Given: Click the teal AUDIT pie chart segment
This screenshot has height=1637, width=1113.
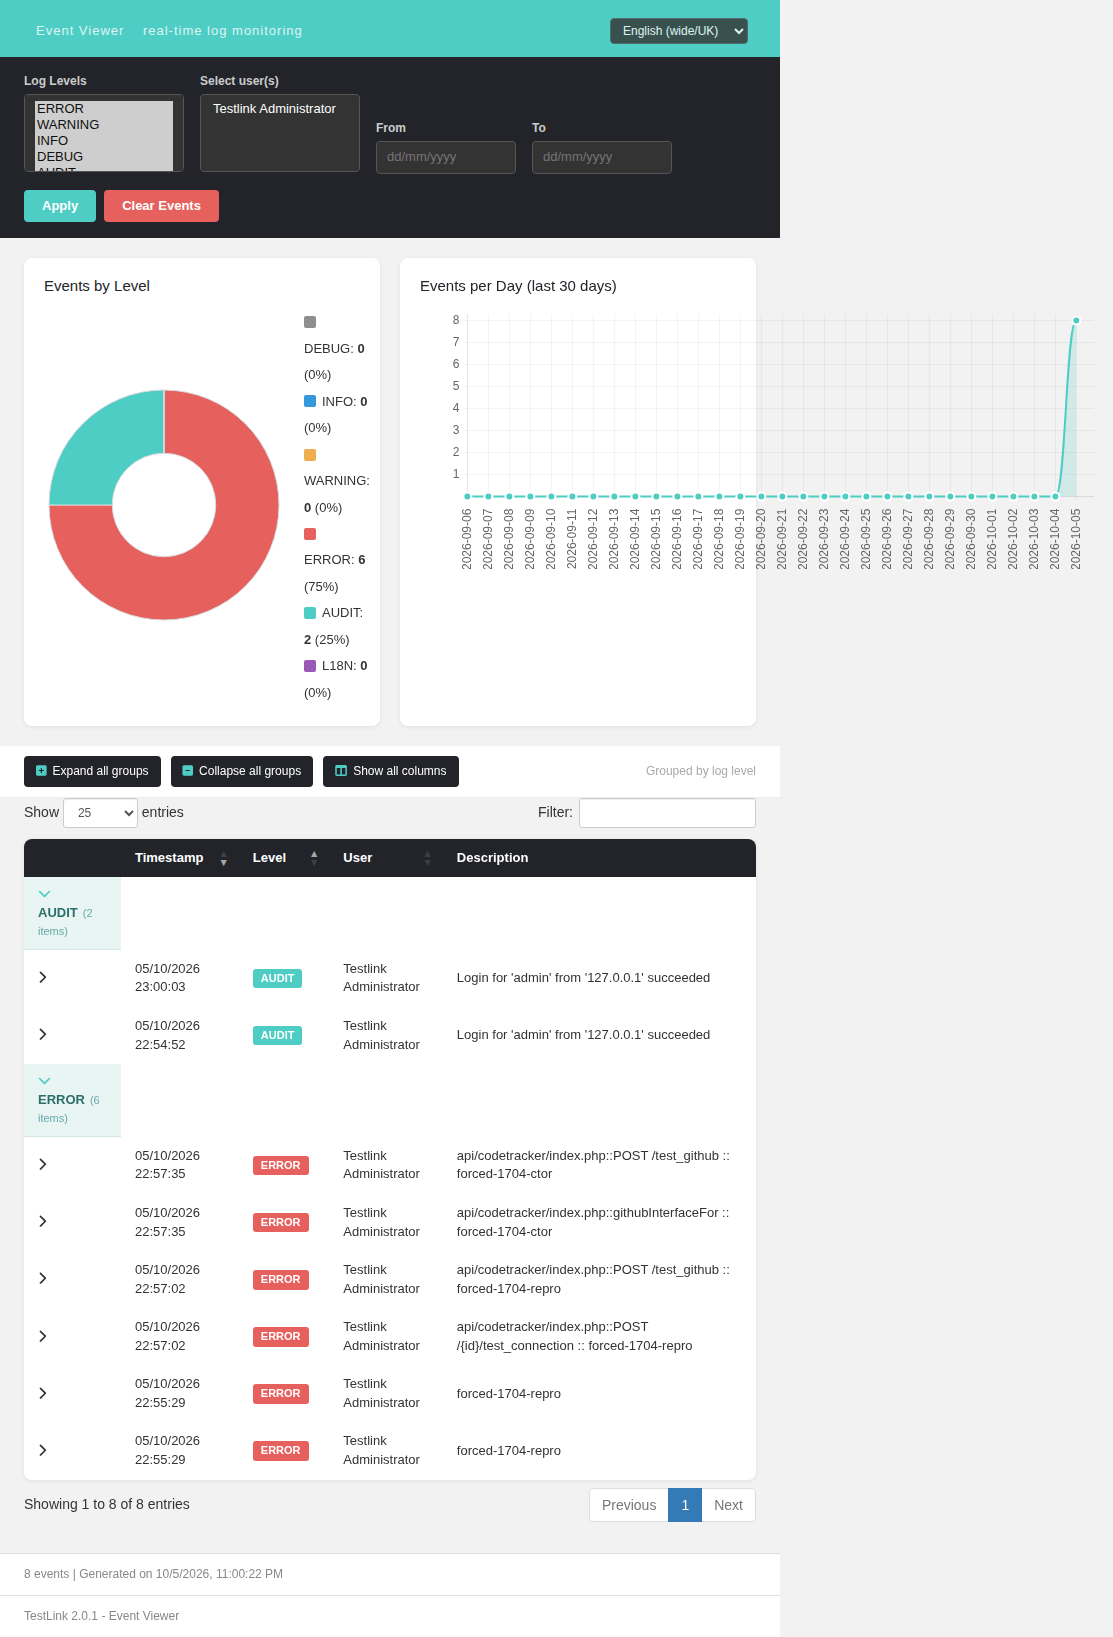Looking at the screenshot, I should 106,447.
